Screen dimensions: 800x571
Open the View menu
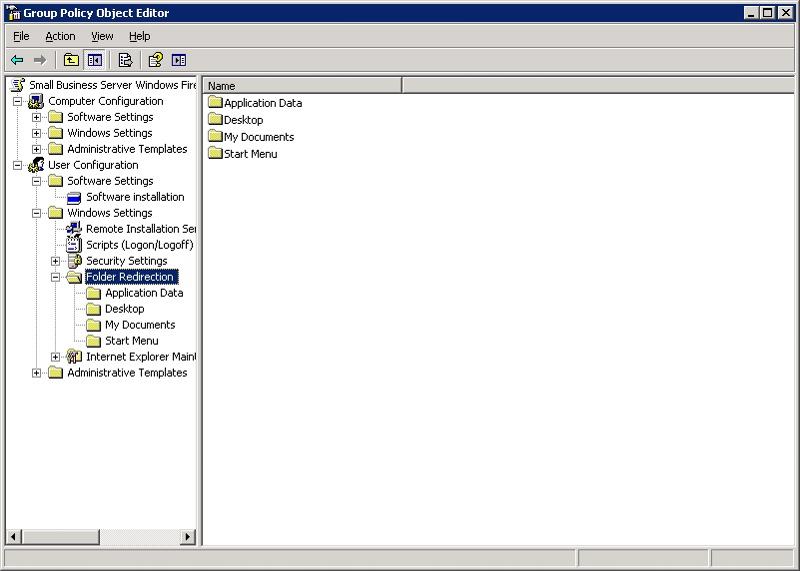(x=102, y=36)
